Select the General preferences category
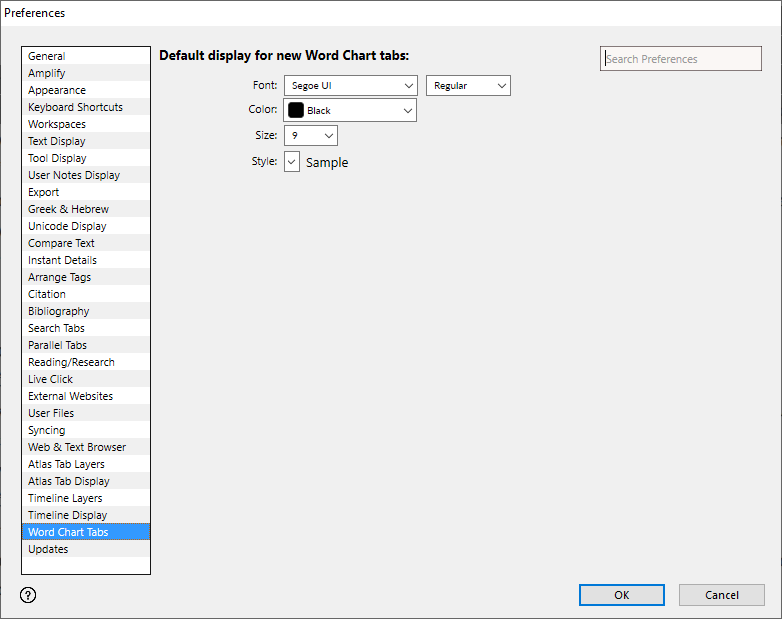Image resolution: width=782 pixels, height=619 pixels. pos(47,57)
